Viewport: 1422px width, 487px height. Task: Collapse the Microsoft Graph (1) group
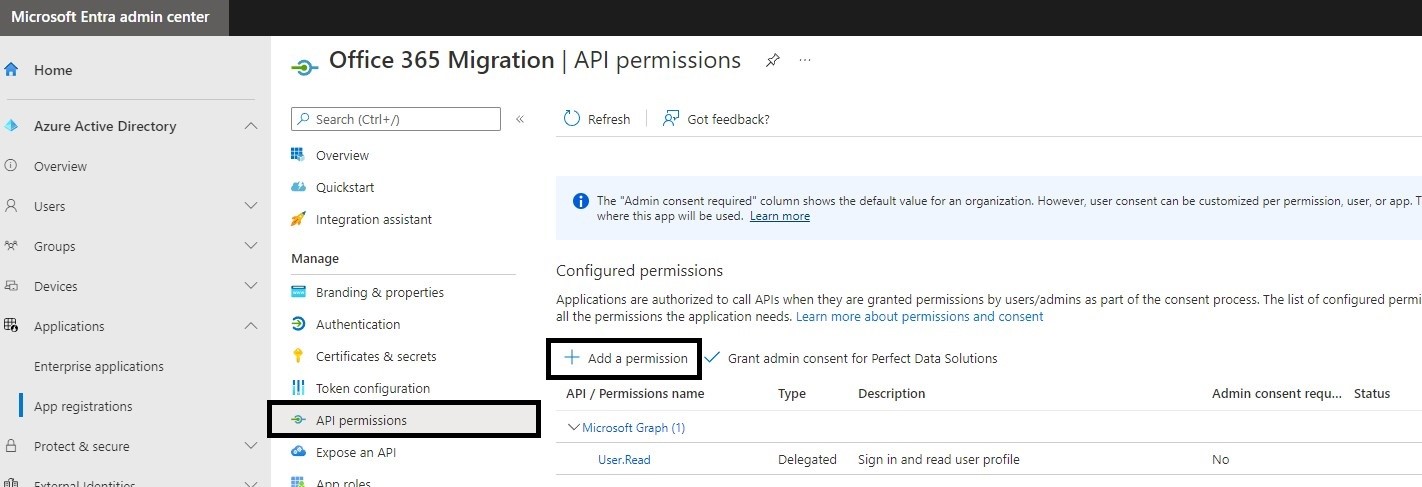coord(573,427)
